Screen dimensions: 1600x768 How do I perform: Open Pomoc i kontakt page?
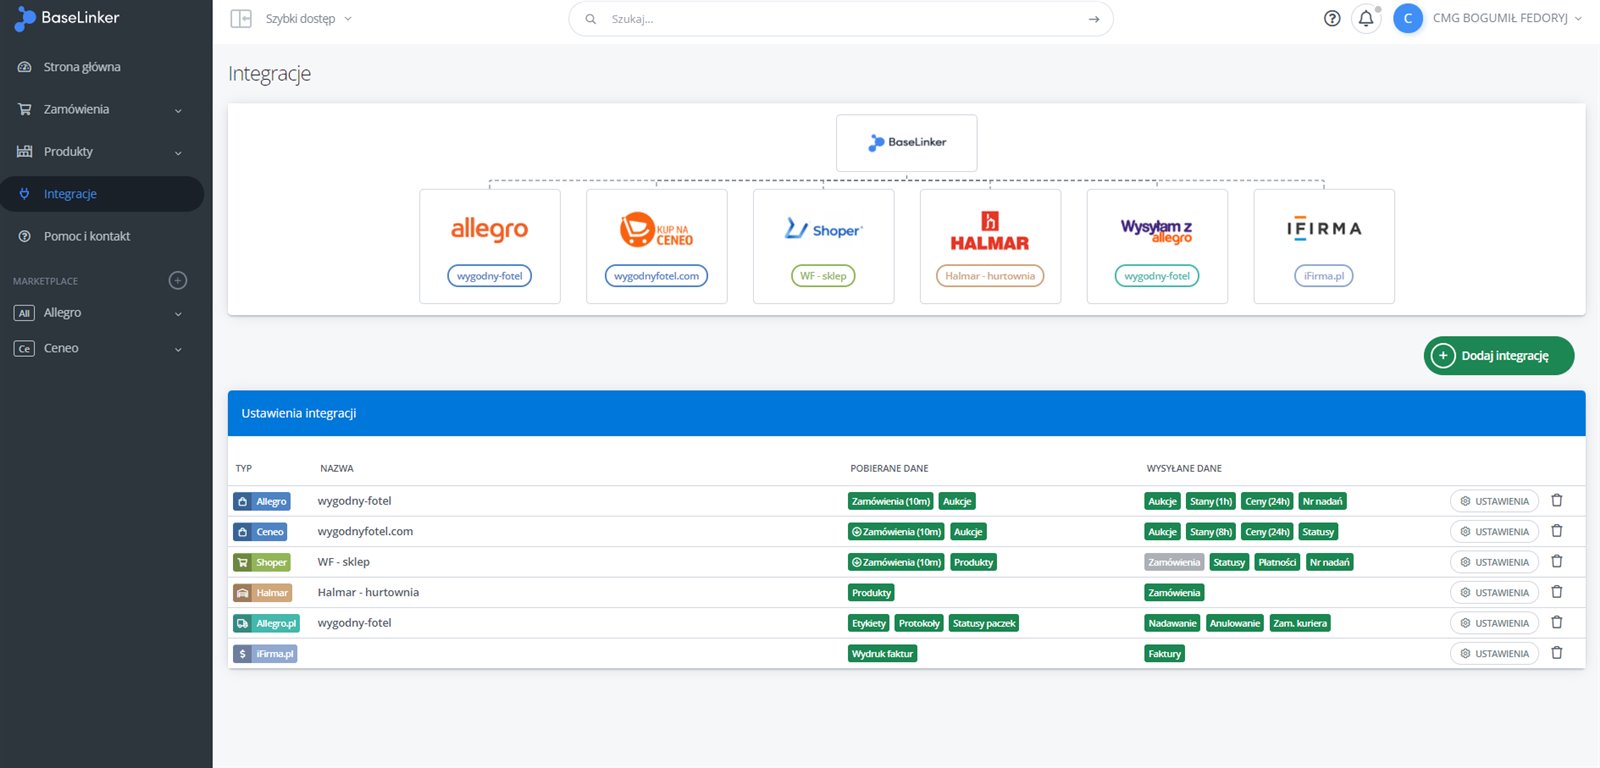point(87,237)
